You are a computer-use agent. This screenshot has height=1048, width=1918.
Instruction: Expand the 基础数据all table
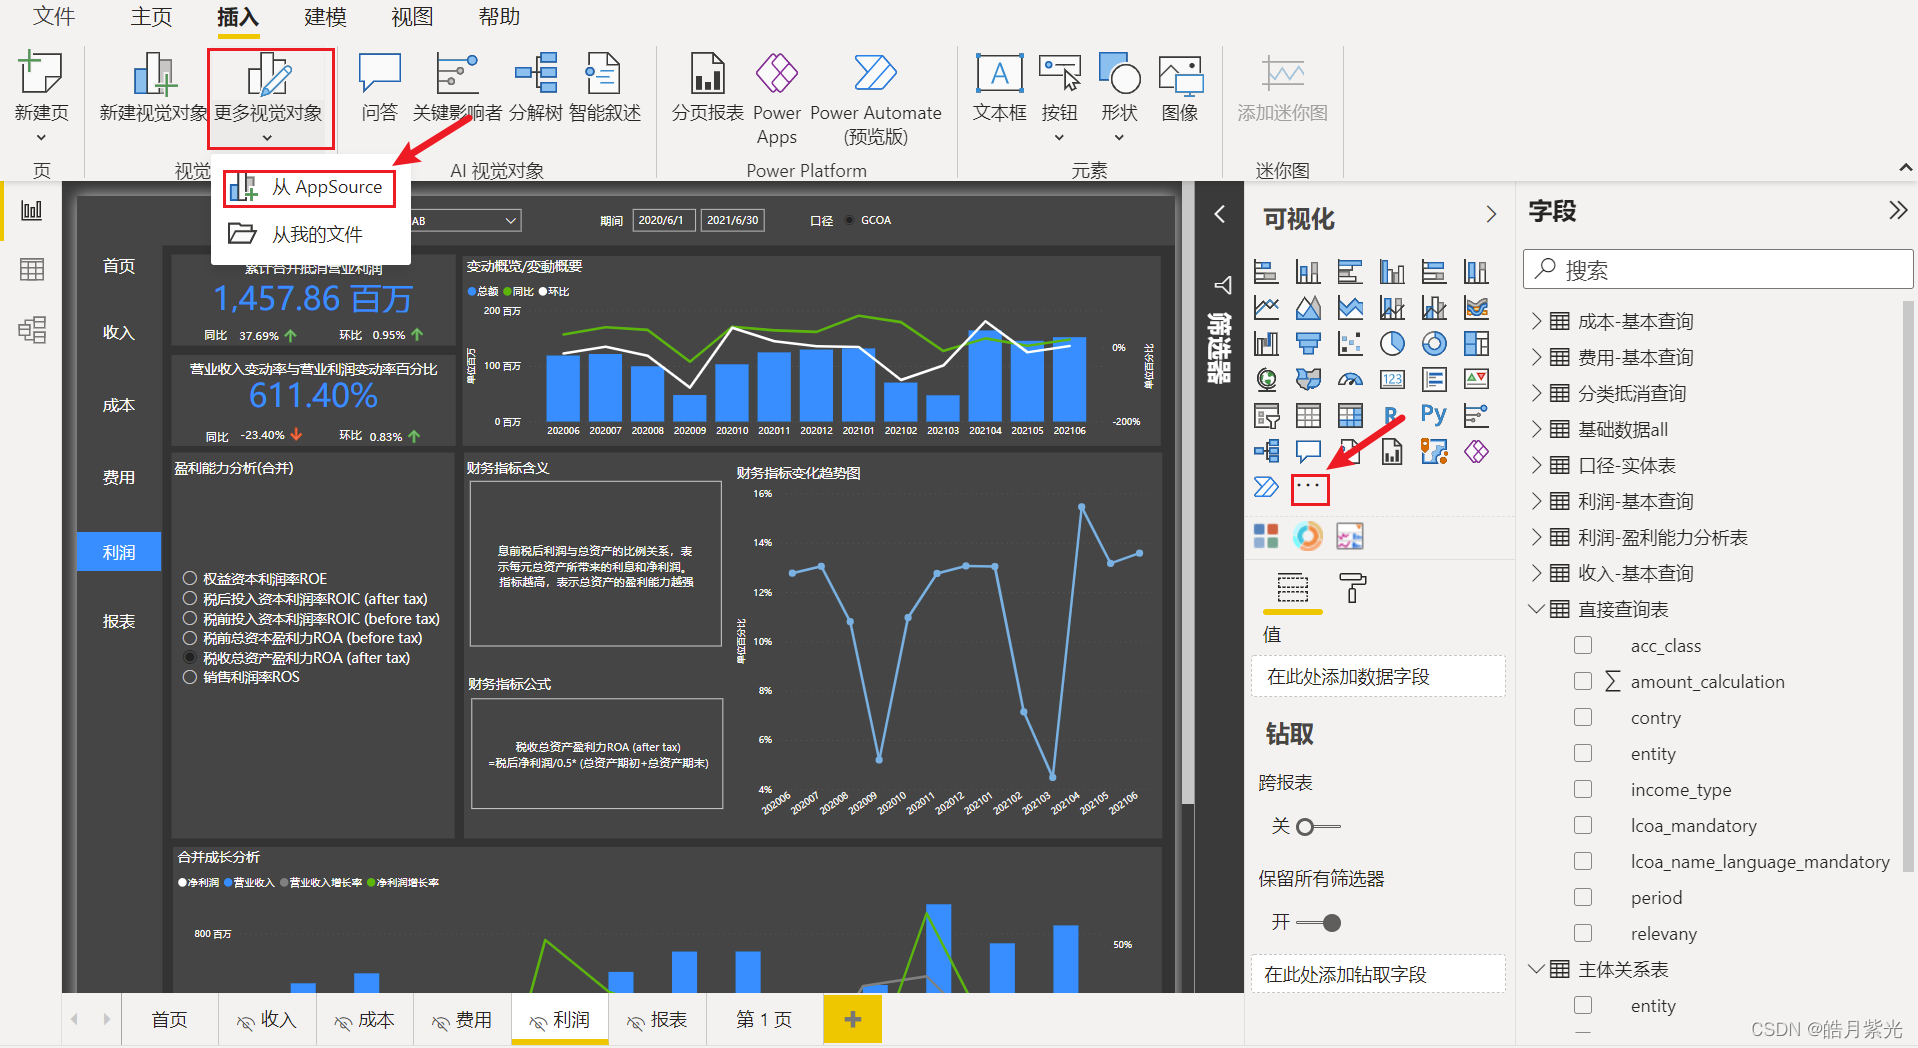[x=1537, y=429]
